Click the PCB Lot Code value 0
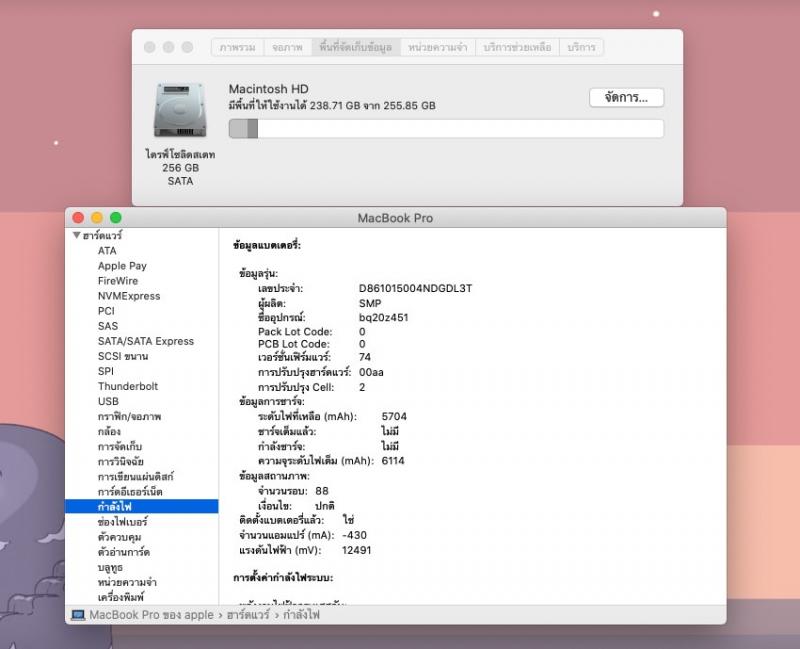The image size is (800, 649). 362,344
